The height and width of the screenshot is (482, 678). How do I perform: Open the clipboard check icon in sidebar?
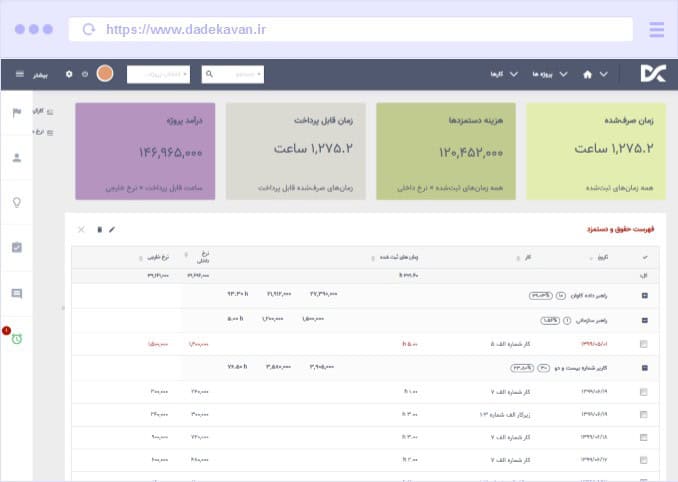[x=17, y=247]
